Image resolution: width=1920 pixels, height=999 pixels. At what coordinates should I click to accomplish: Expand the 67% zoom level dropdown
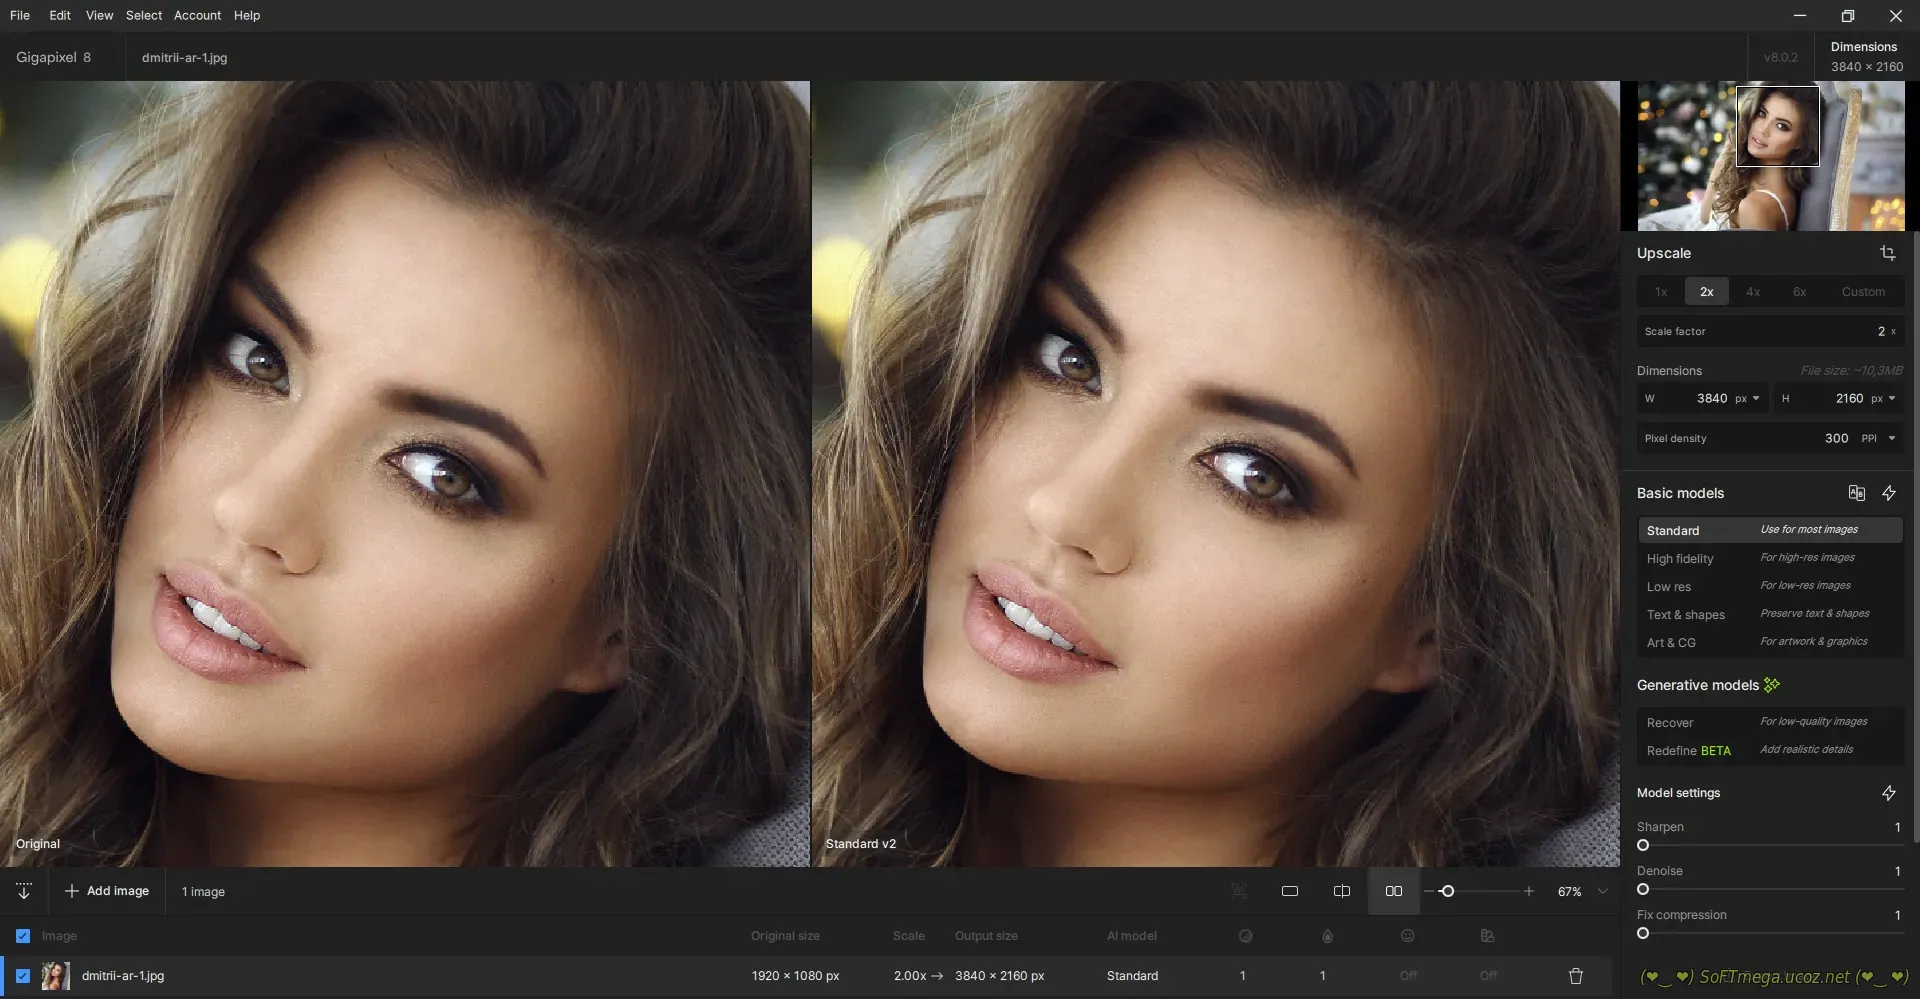[x=1603, y=891]
